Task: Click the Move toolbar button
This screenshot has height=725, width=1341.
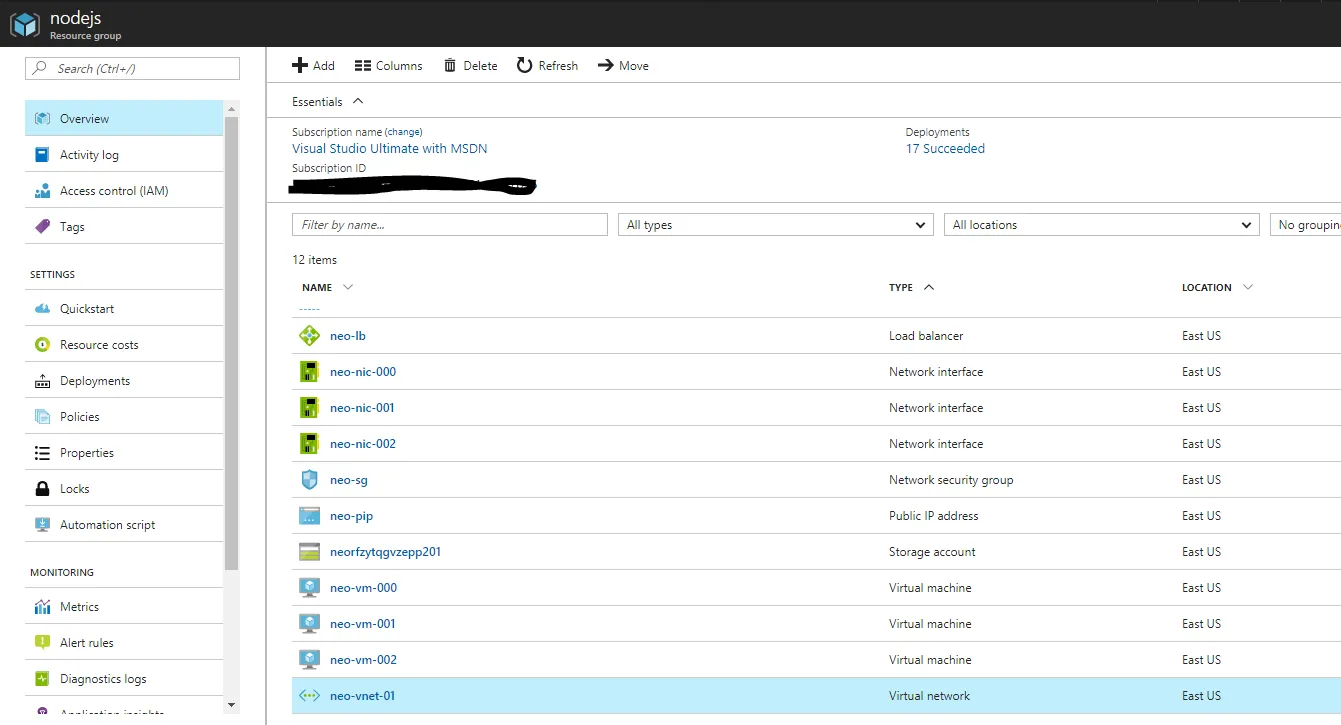Action: (623, 66)
